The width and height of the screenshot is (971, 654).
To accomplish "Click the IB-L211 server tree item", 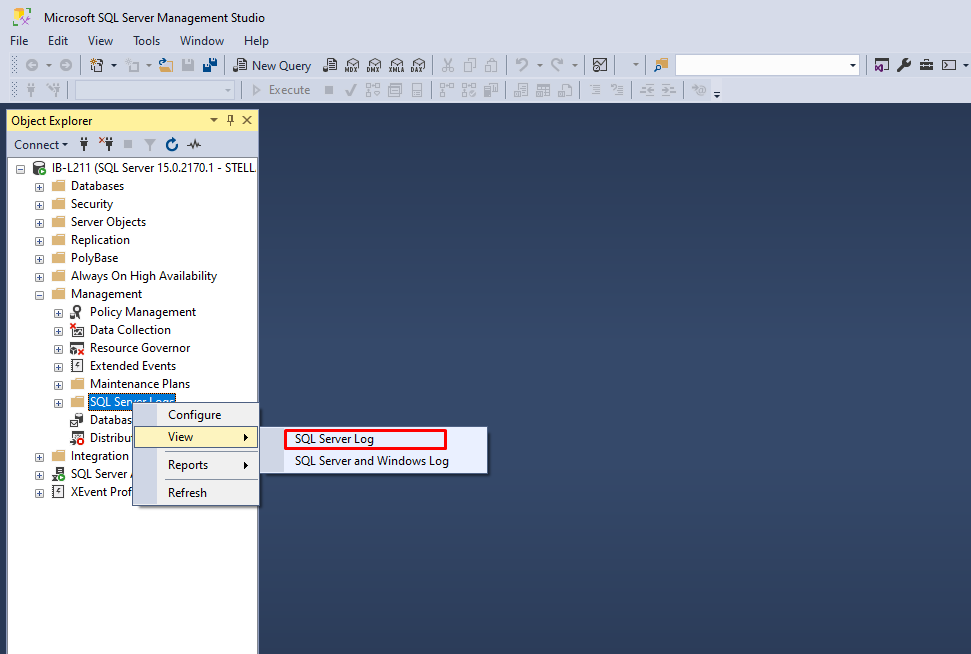I will [x=153, y=168].
